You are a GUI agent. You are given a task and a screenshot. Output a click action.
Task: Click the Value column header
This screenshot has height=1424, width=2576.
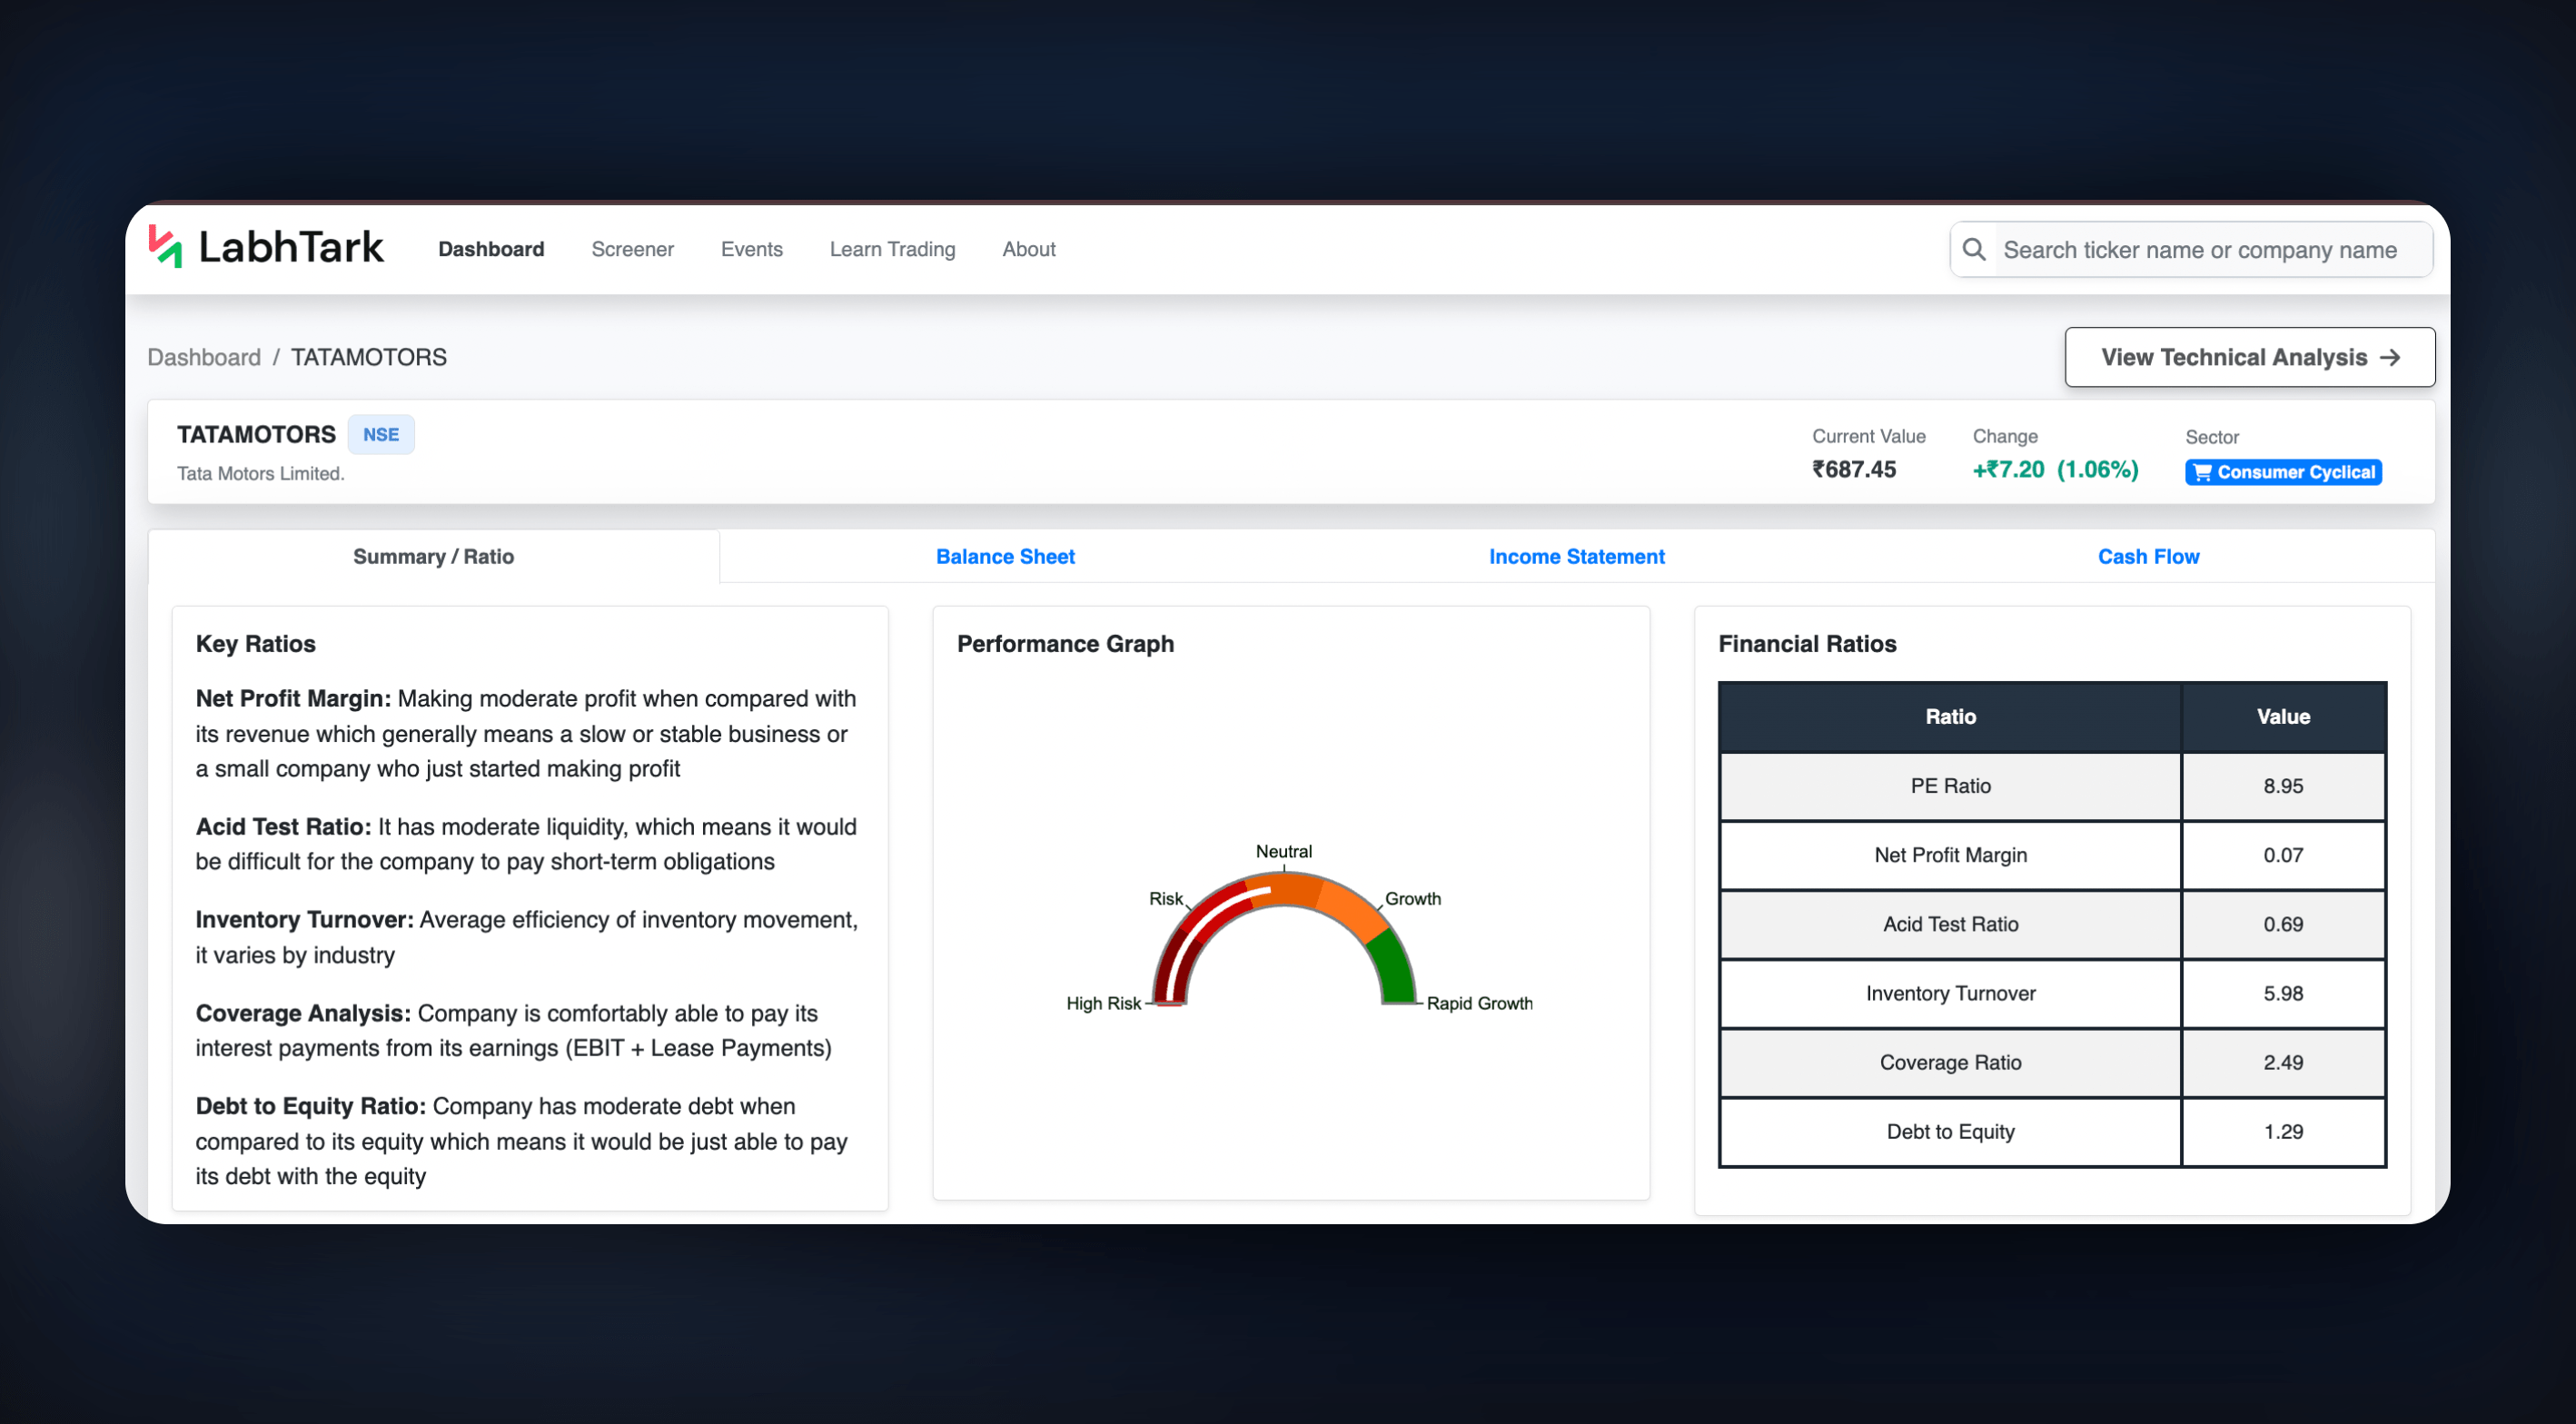pos(2283,717)
